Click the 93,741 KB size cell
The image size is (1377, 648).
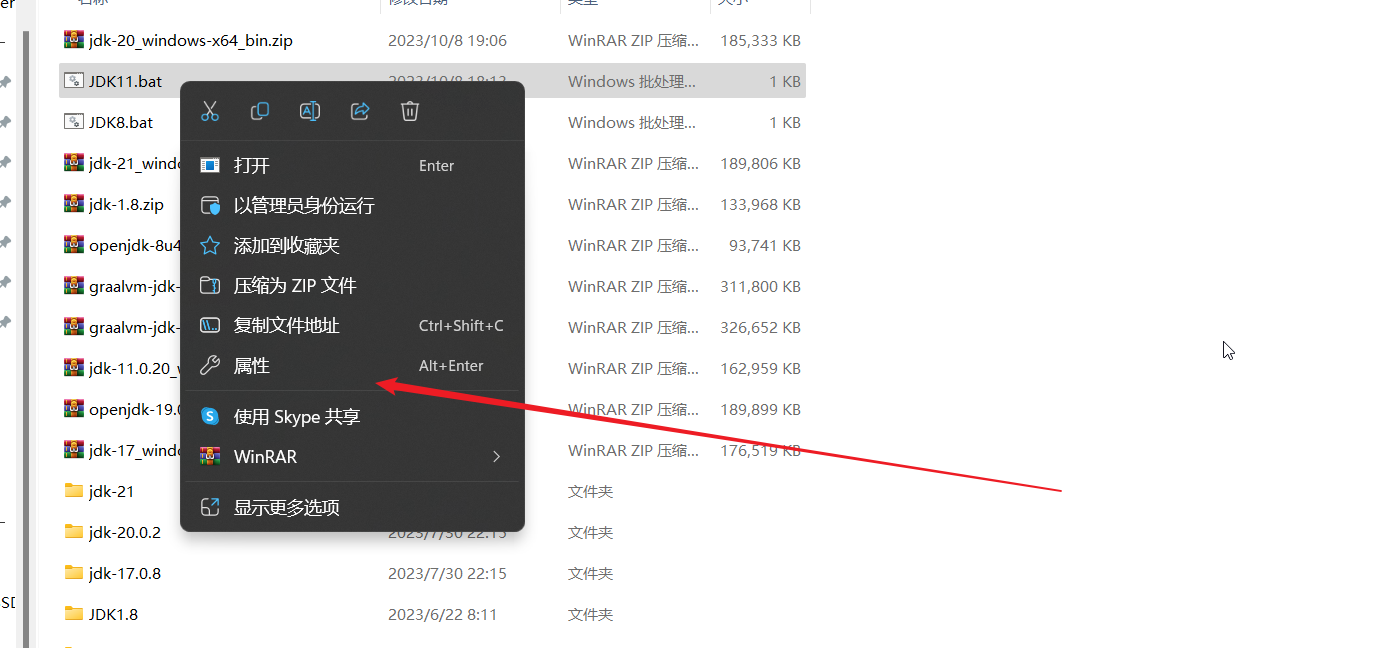(x=765, y=245)
